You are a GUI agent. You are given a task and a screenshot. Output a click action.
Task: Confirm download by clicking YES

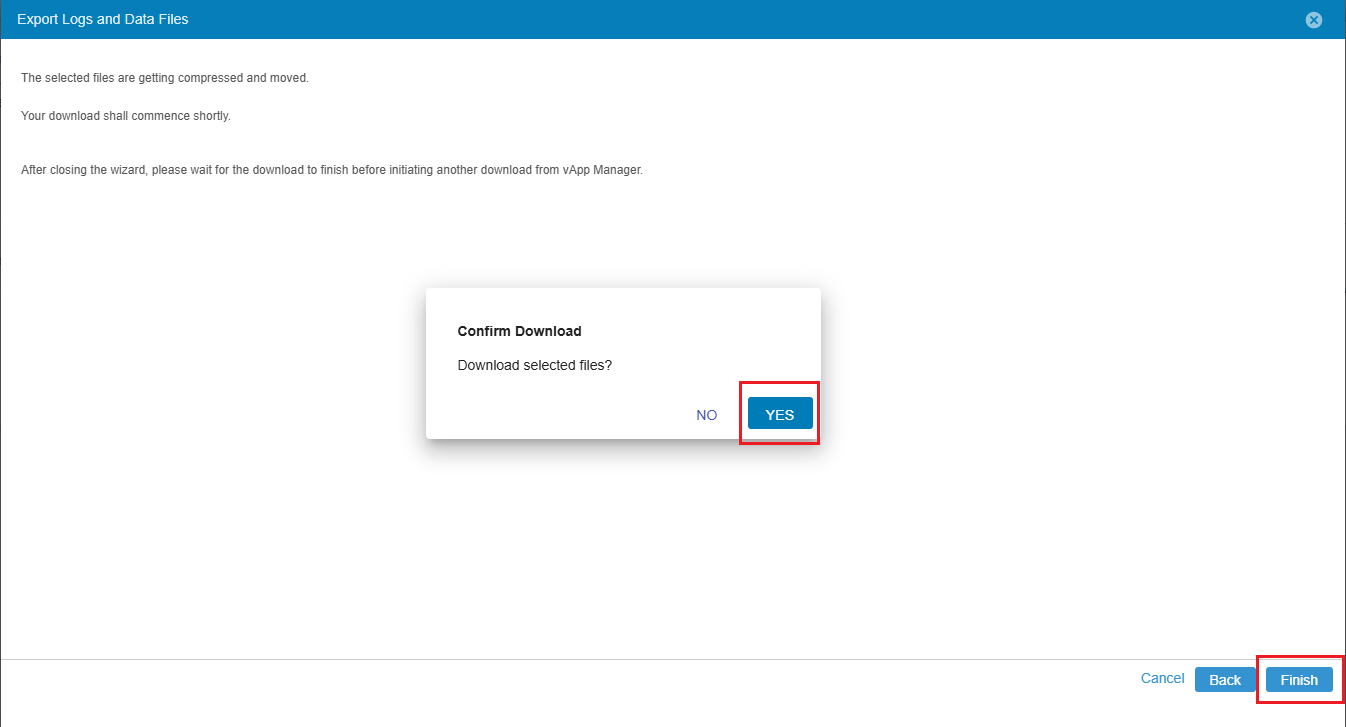780,414
